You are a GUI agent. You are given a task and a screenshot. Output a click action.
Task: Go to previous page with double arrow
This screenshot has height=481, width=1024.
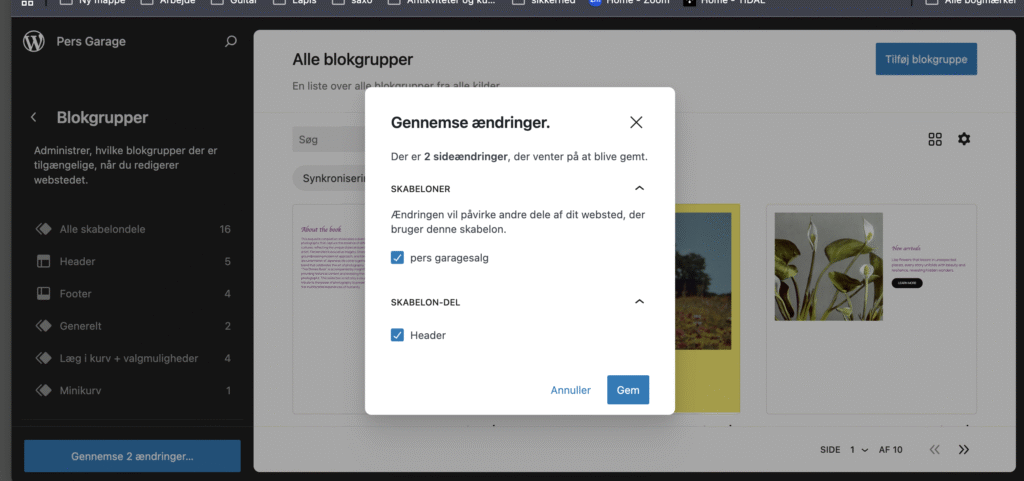point(935,450)
